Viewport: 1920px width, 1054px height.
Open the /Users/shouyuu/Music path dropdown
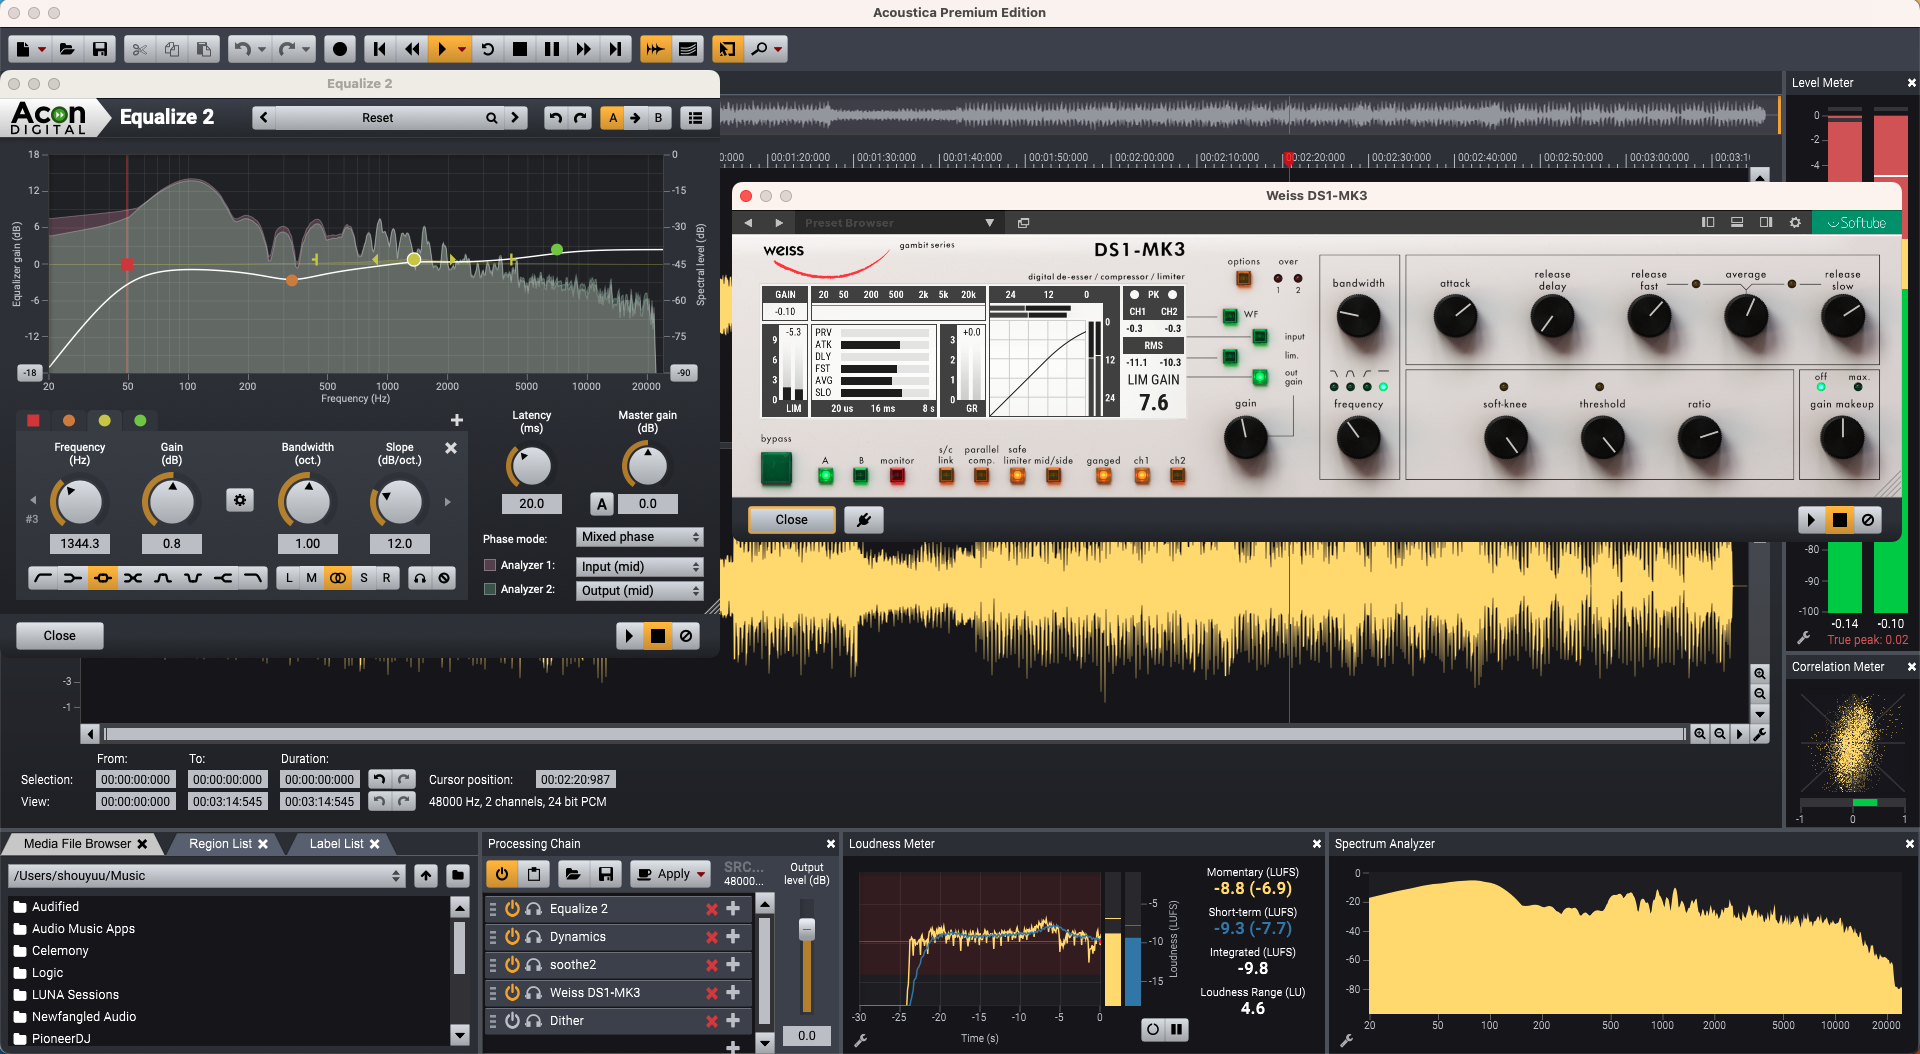click(207, 876)
